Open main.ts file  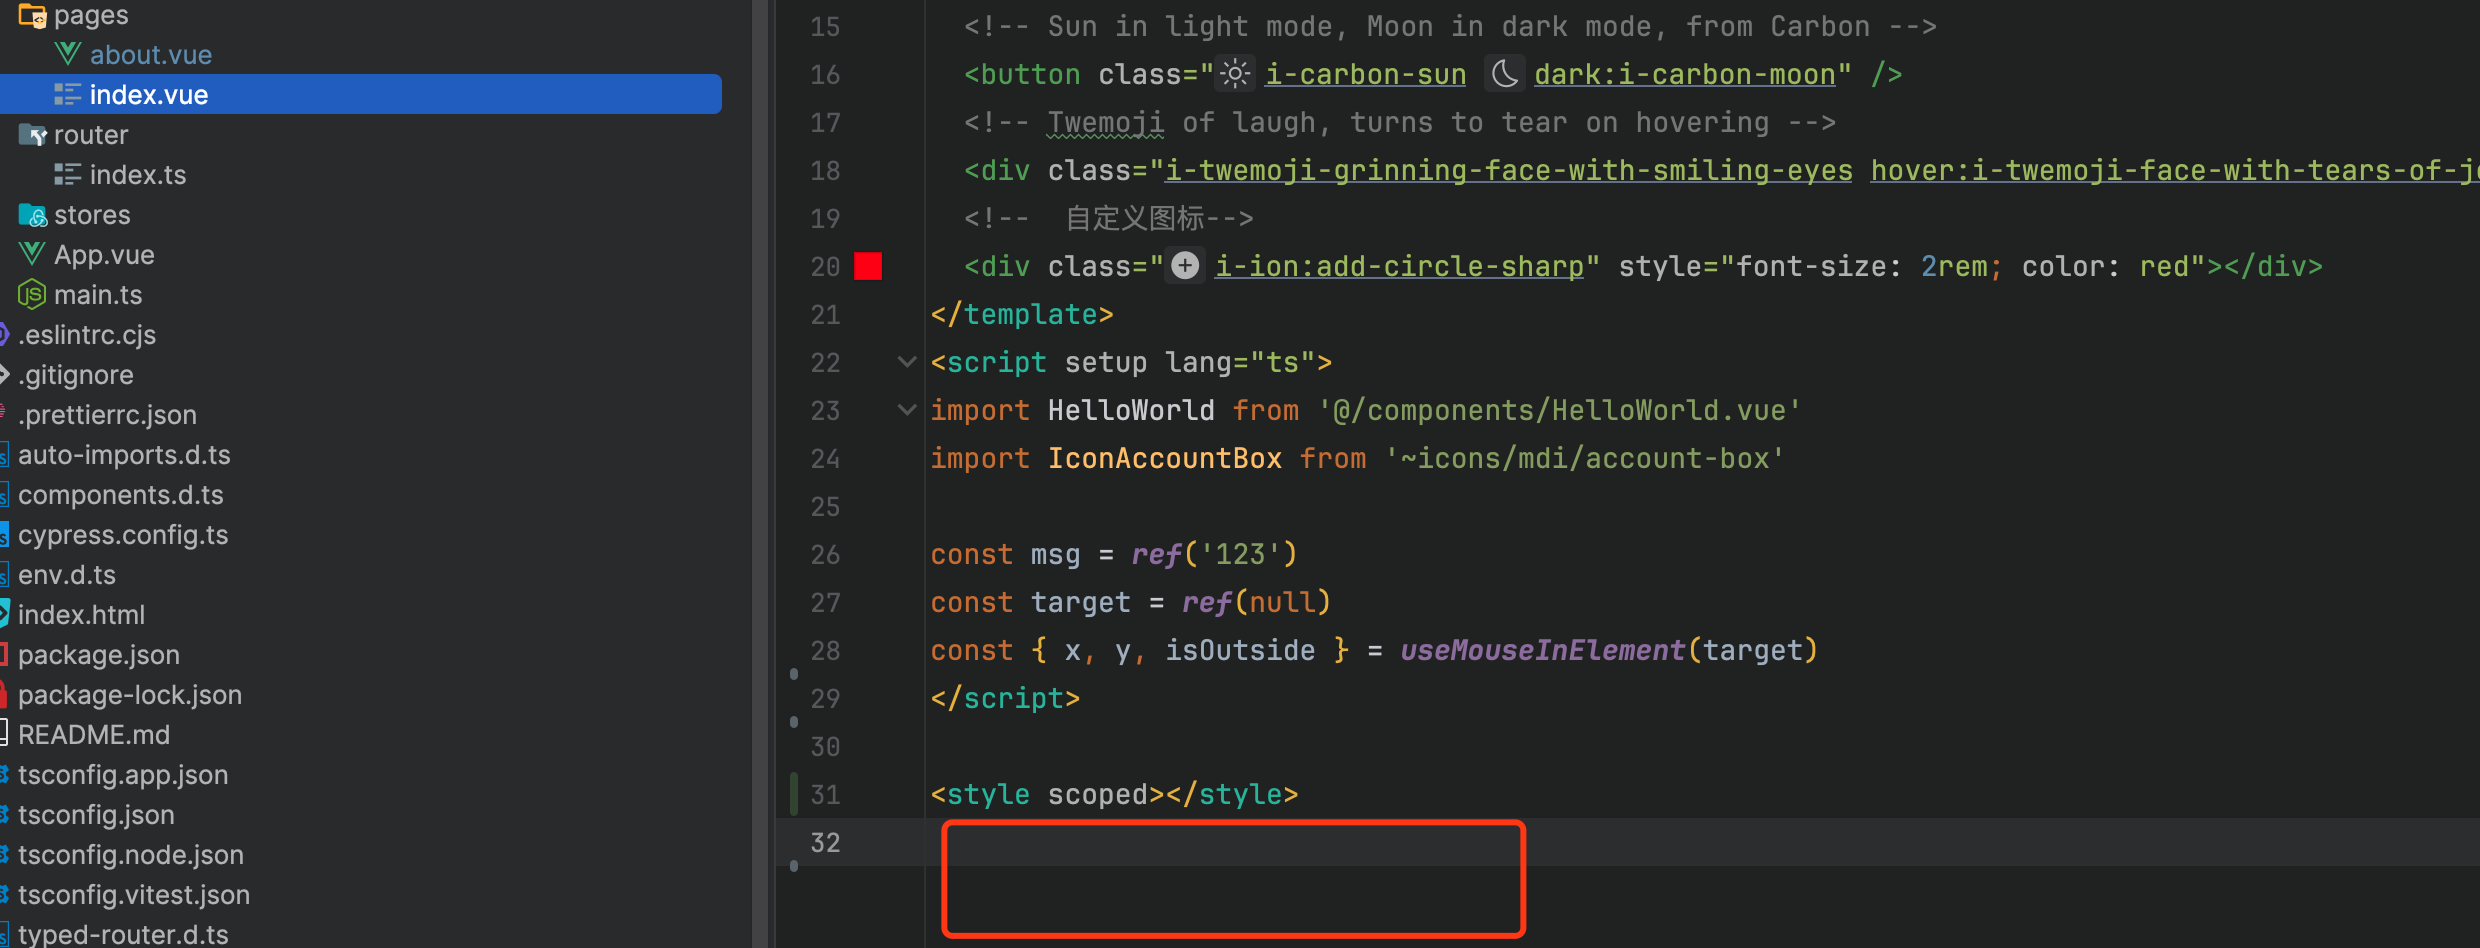[98, 294]
